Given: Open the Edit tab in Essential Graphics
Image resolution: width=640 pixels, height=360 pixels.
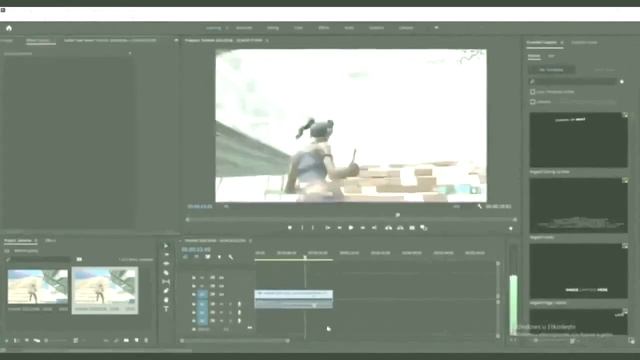Looking at the screenshot, I should pos(551,56).
